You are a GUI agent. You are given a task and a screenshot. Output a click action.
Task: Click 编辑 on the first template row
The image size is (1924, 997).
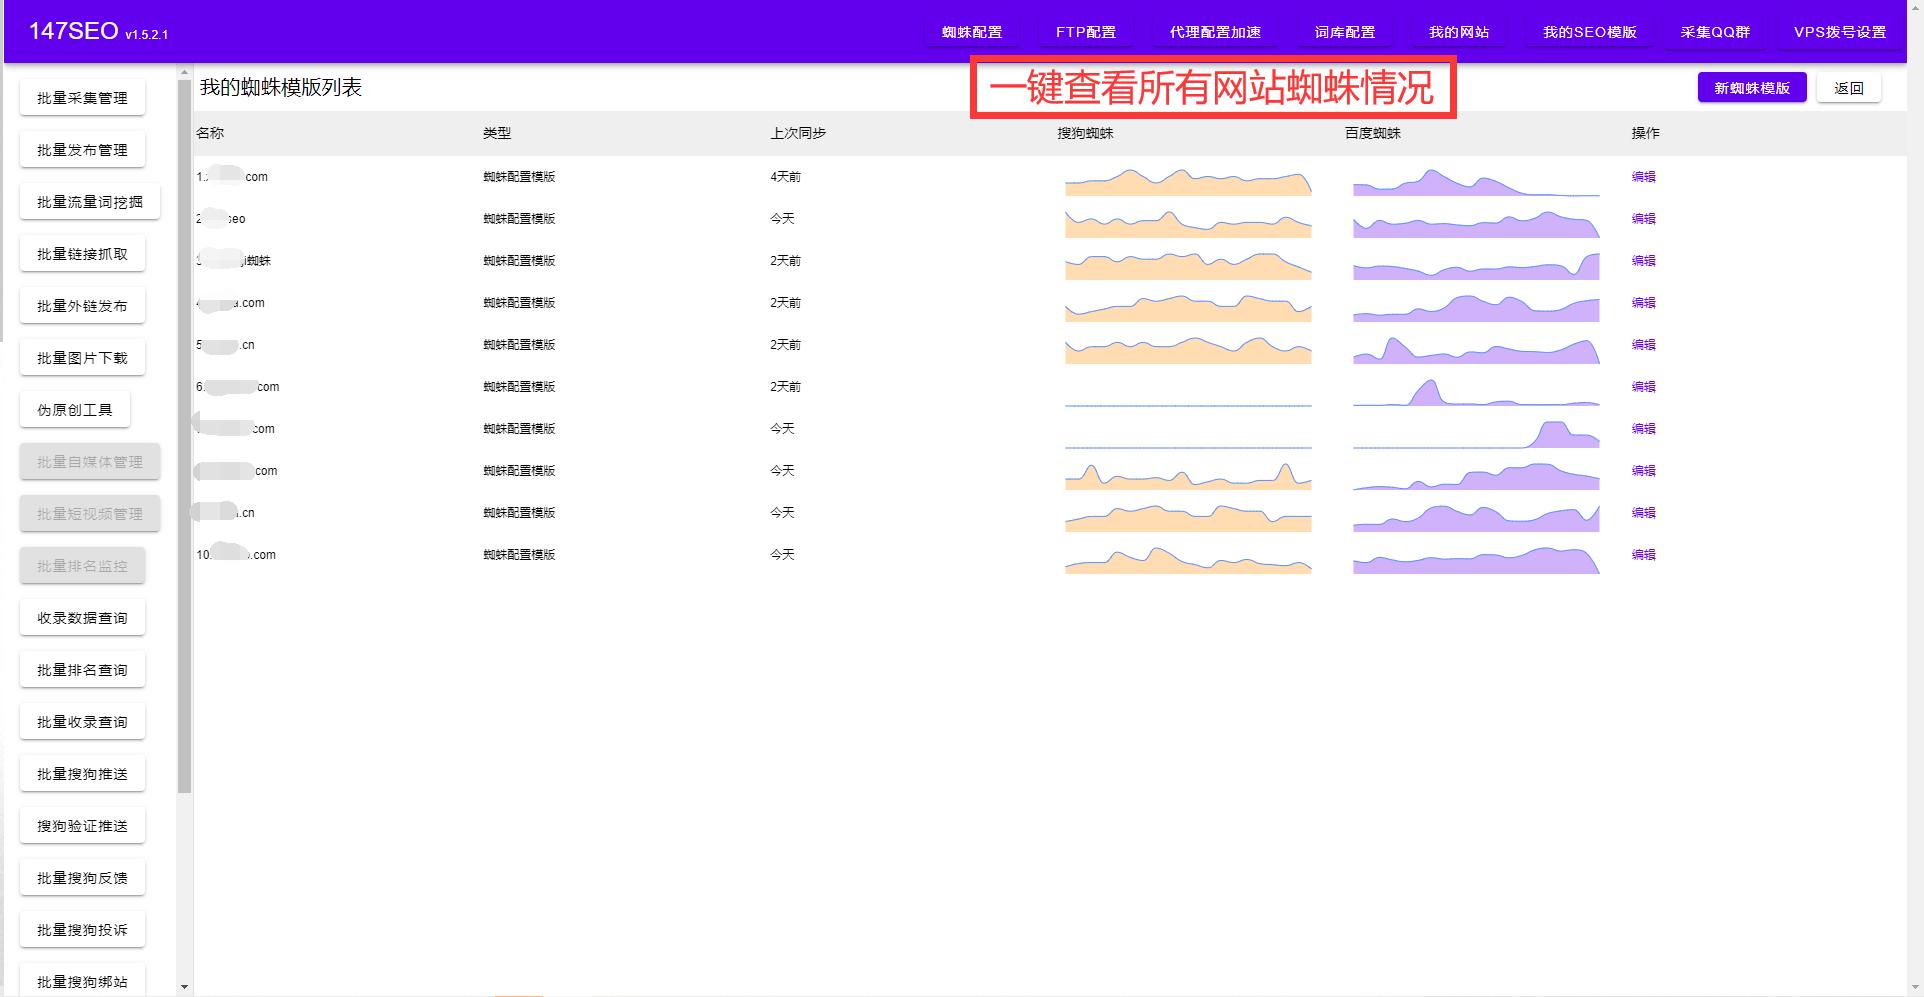[x=1643, y=177]
